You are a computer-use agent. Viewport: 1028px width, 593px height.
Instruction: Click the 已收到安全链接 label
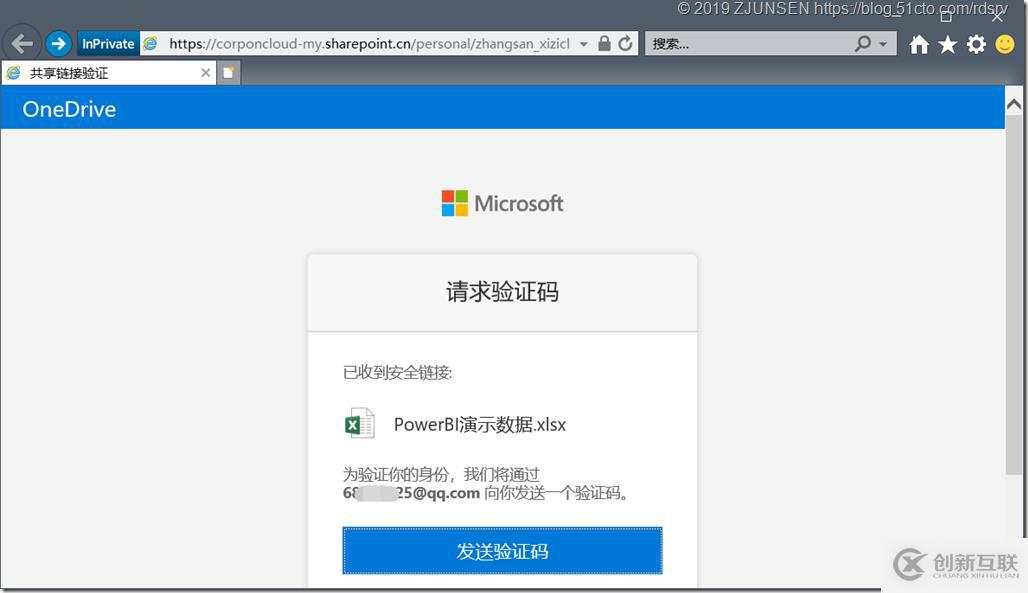(397, 373)
